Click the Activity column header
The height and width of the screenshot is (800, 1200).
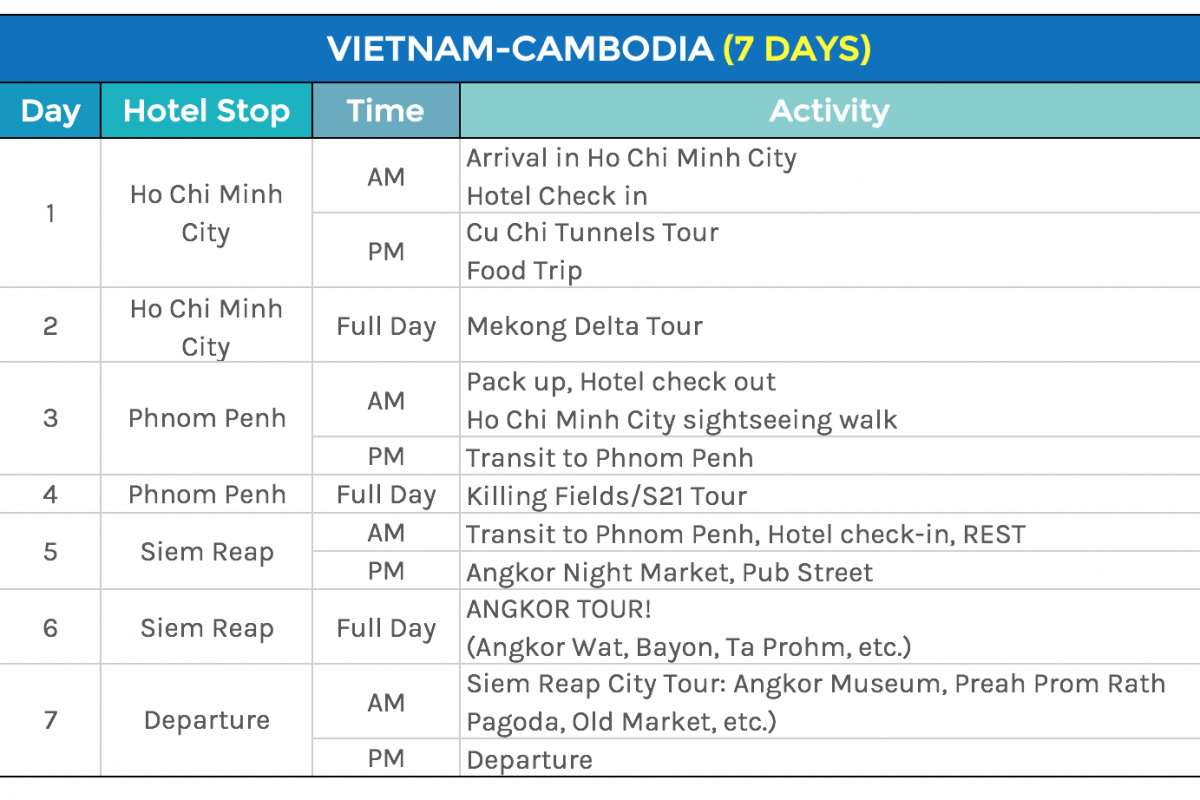coord(829,111)
